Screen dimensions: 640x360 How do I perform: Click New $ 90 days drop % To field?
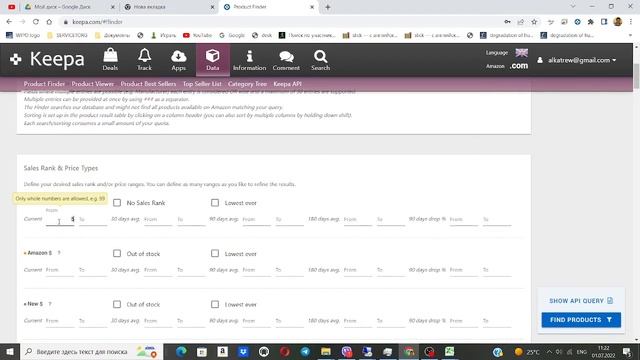pos(497,321)
